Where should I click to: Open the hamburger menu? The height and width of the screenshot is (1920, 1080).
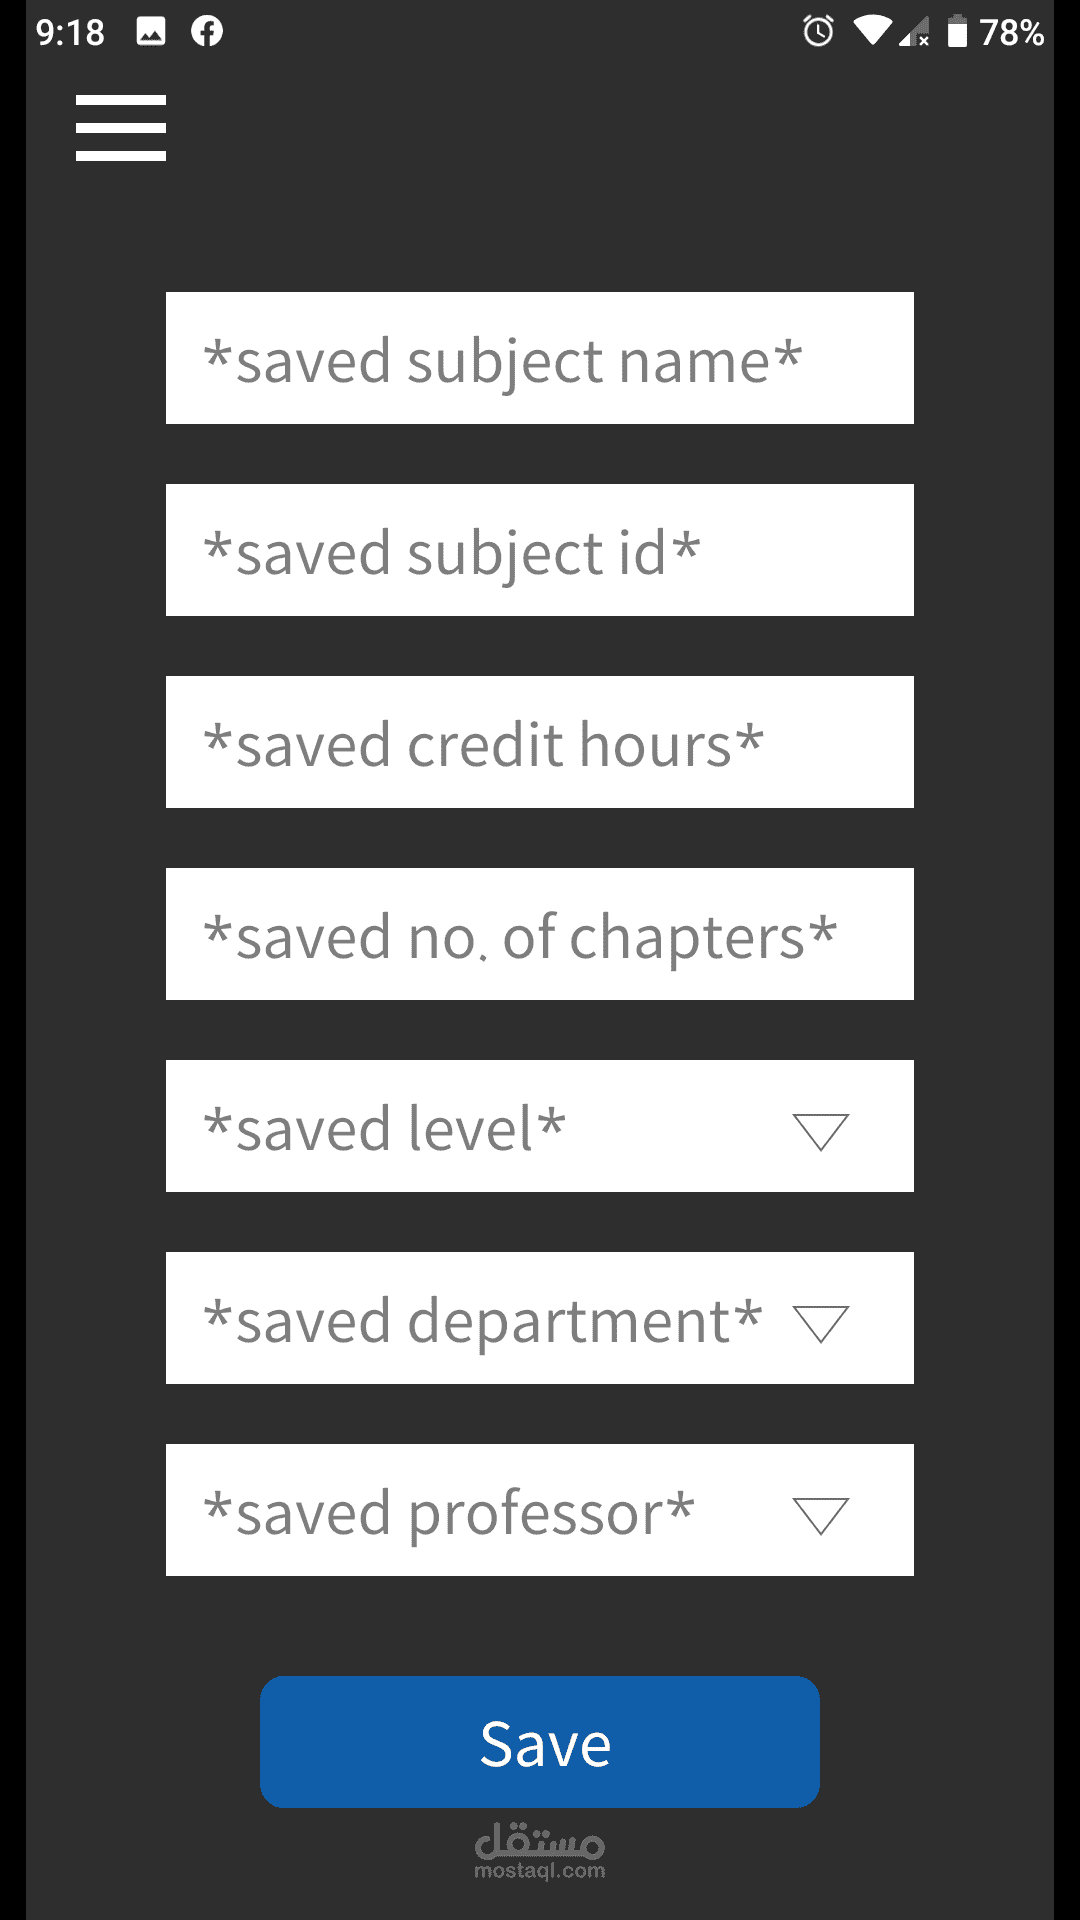(x=121, y=128)
